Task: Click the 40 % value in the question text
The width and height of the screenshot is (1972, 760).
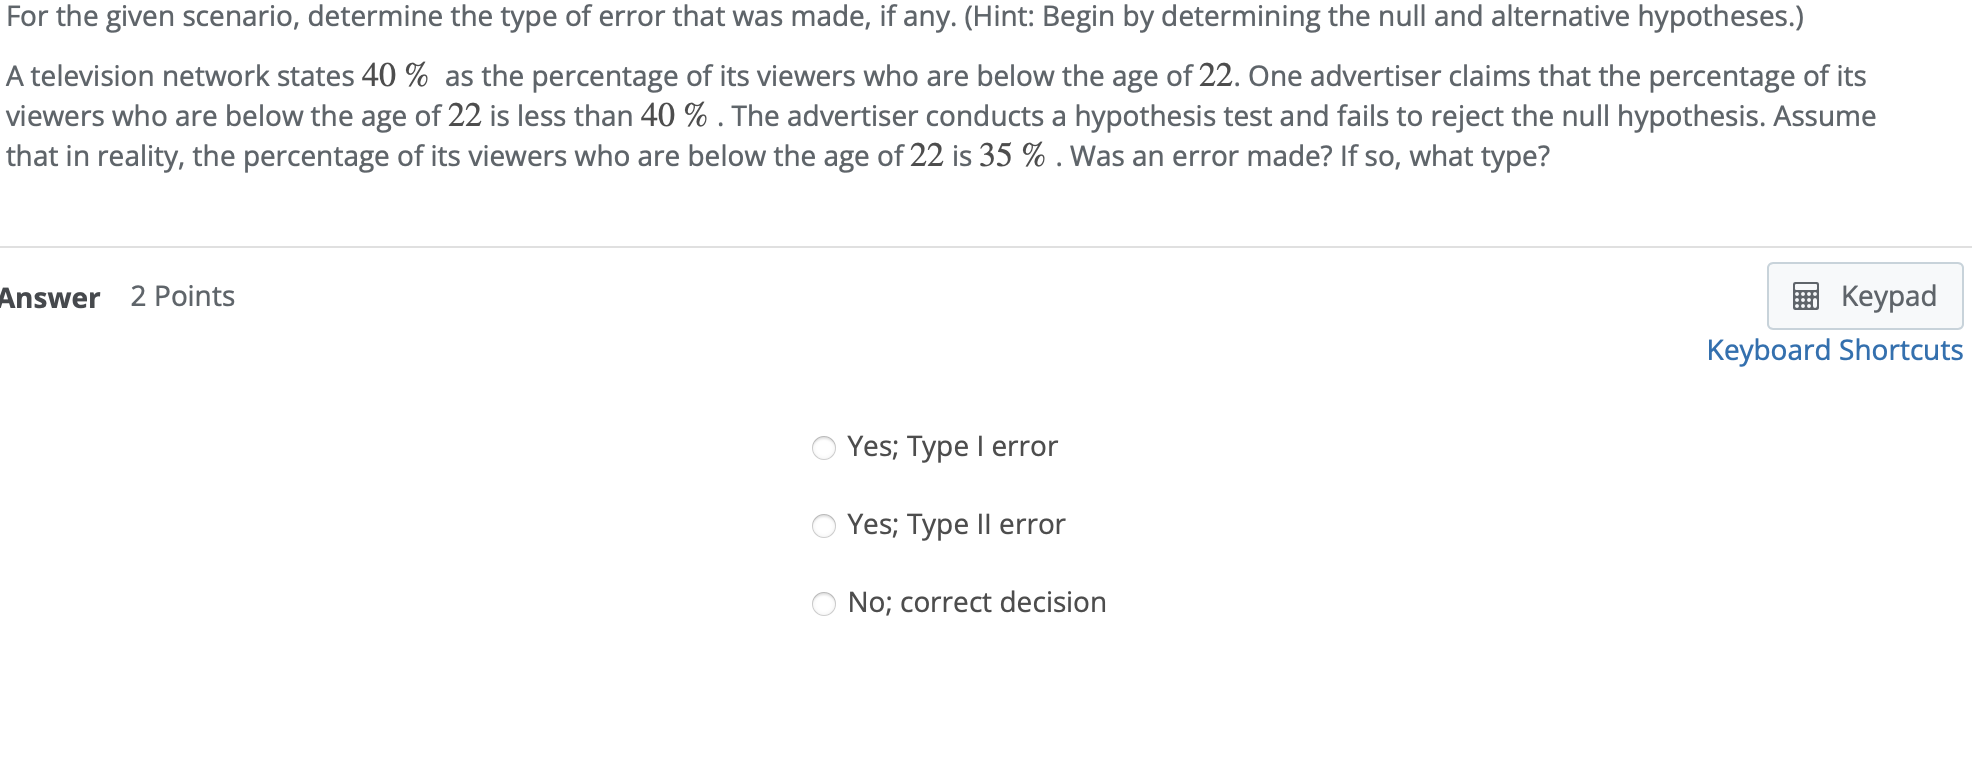Action: (x=394, y=74)
